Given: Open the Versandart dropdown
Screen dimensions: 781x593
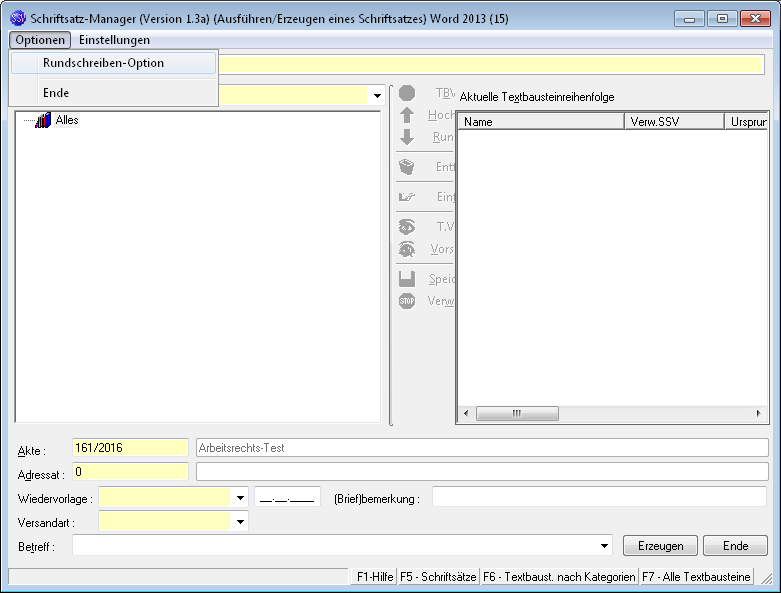Looking at the screenshot, I should (240, 521).
